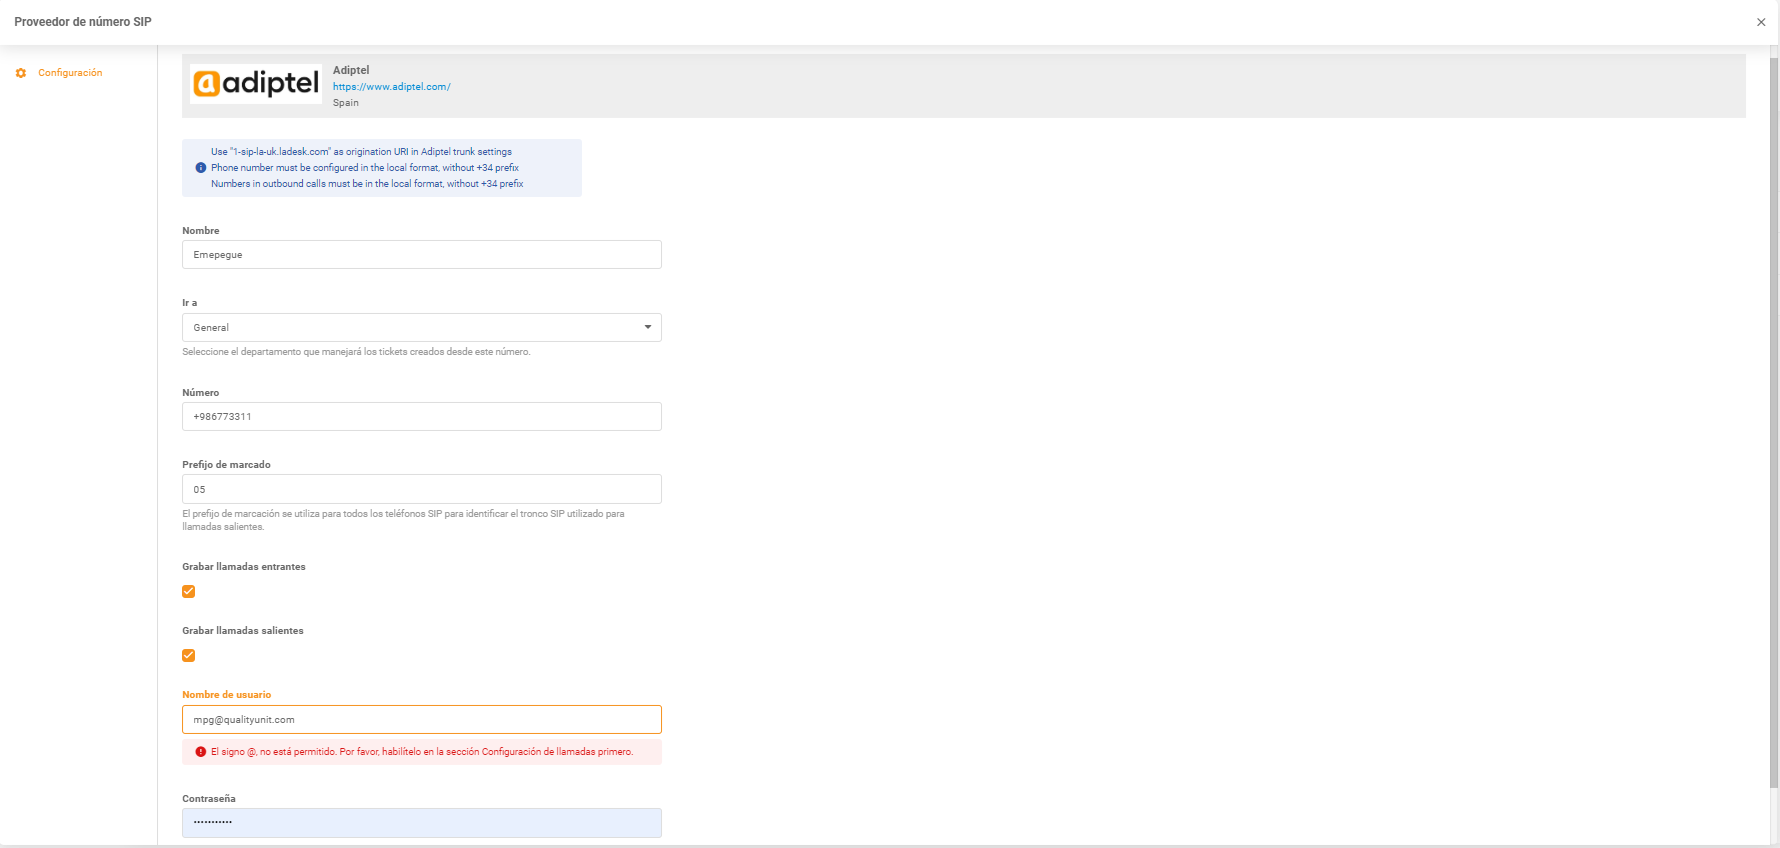Click the Nombre field containing Emepegue
1780x848 pixels.
click(x=421, y=255)
